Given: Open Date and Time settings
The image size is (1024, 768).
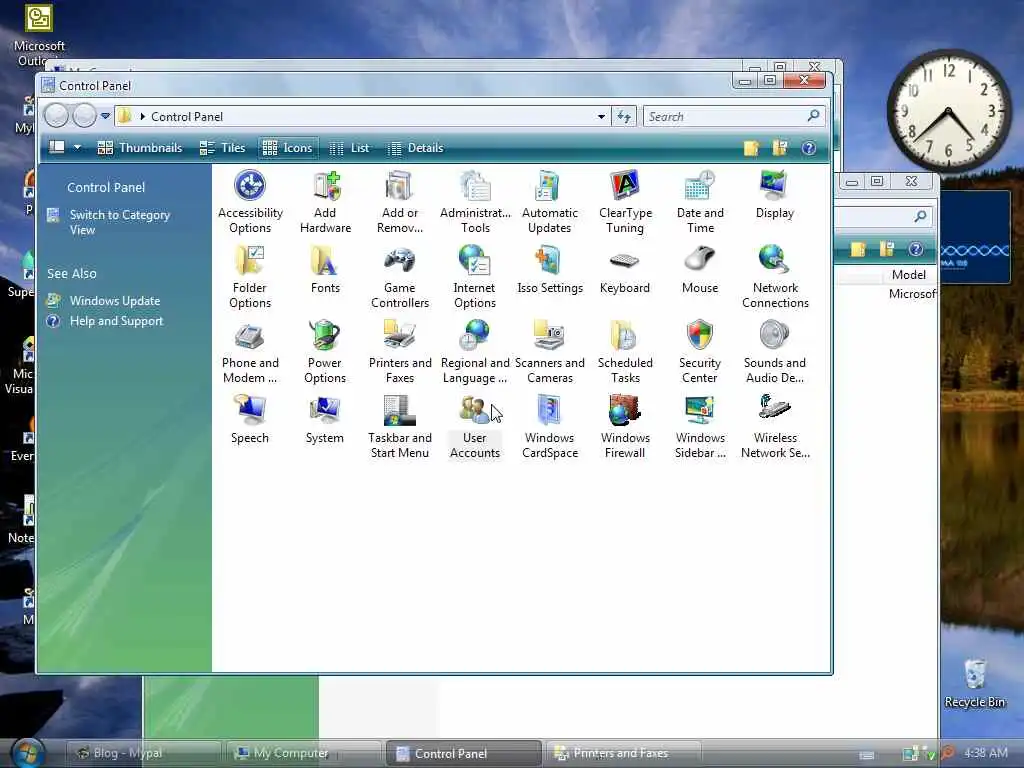Looking at the screenshot, I should tap(700, 201).
